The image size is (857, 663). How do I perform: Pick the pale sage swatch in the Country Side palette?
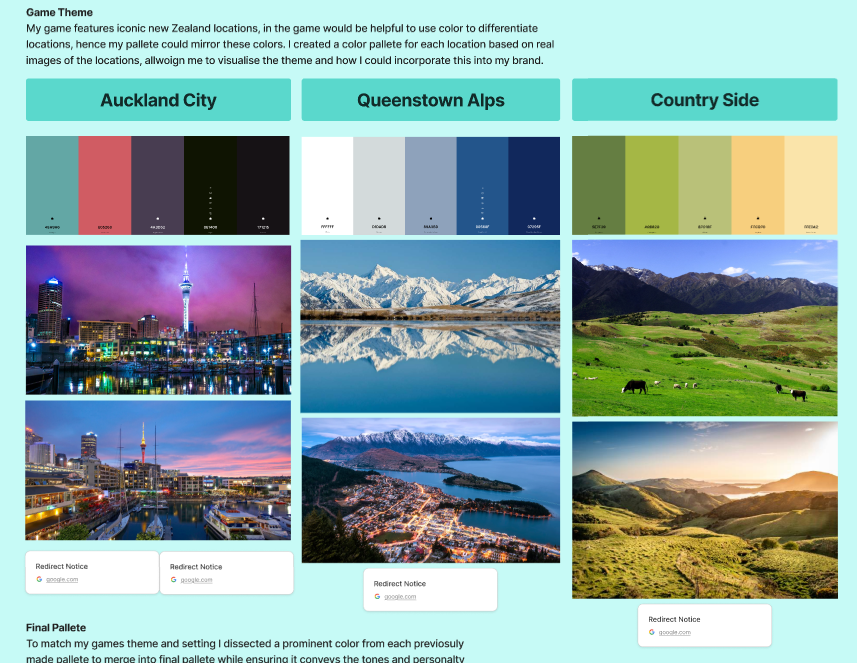click(x=705, y=185)
